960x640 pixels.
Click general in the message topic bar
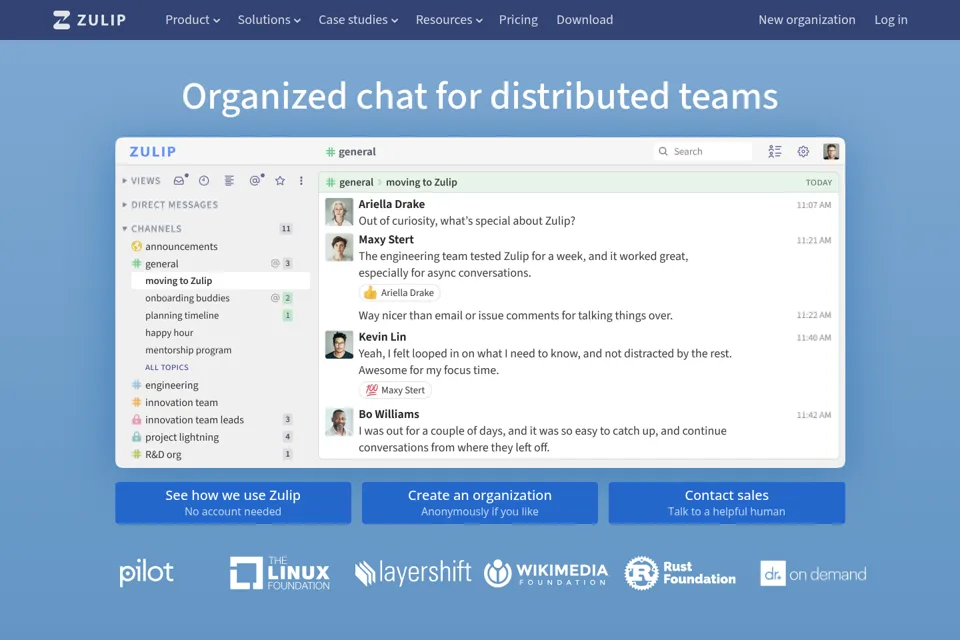[356, 182]
